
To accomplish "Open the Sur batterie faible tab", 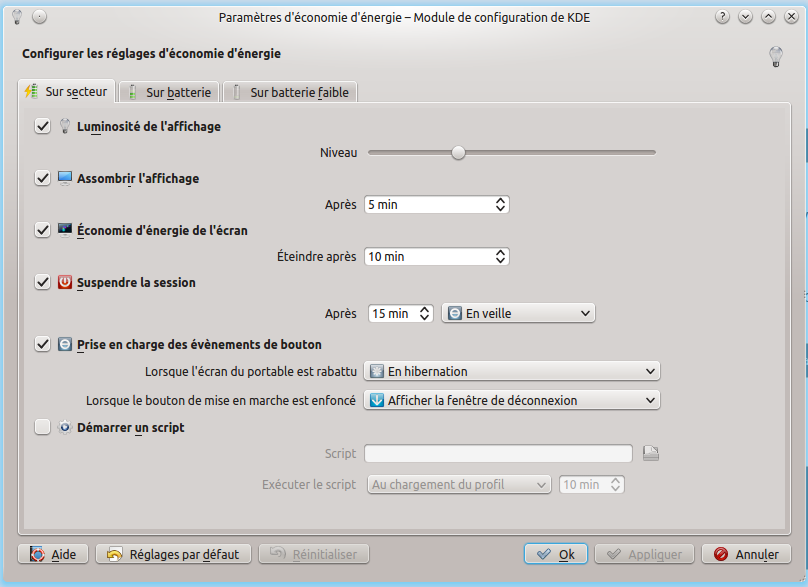I will [290, 92].
